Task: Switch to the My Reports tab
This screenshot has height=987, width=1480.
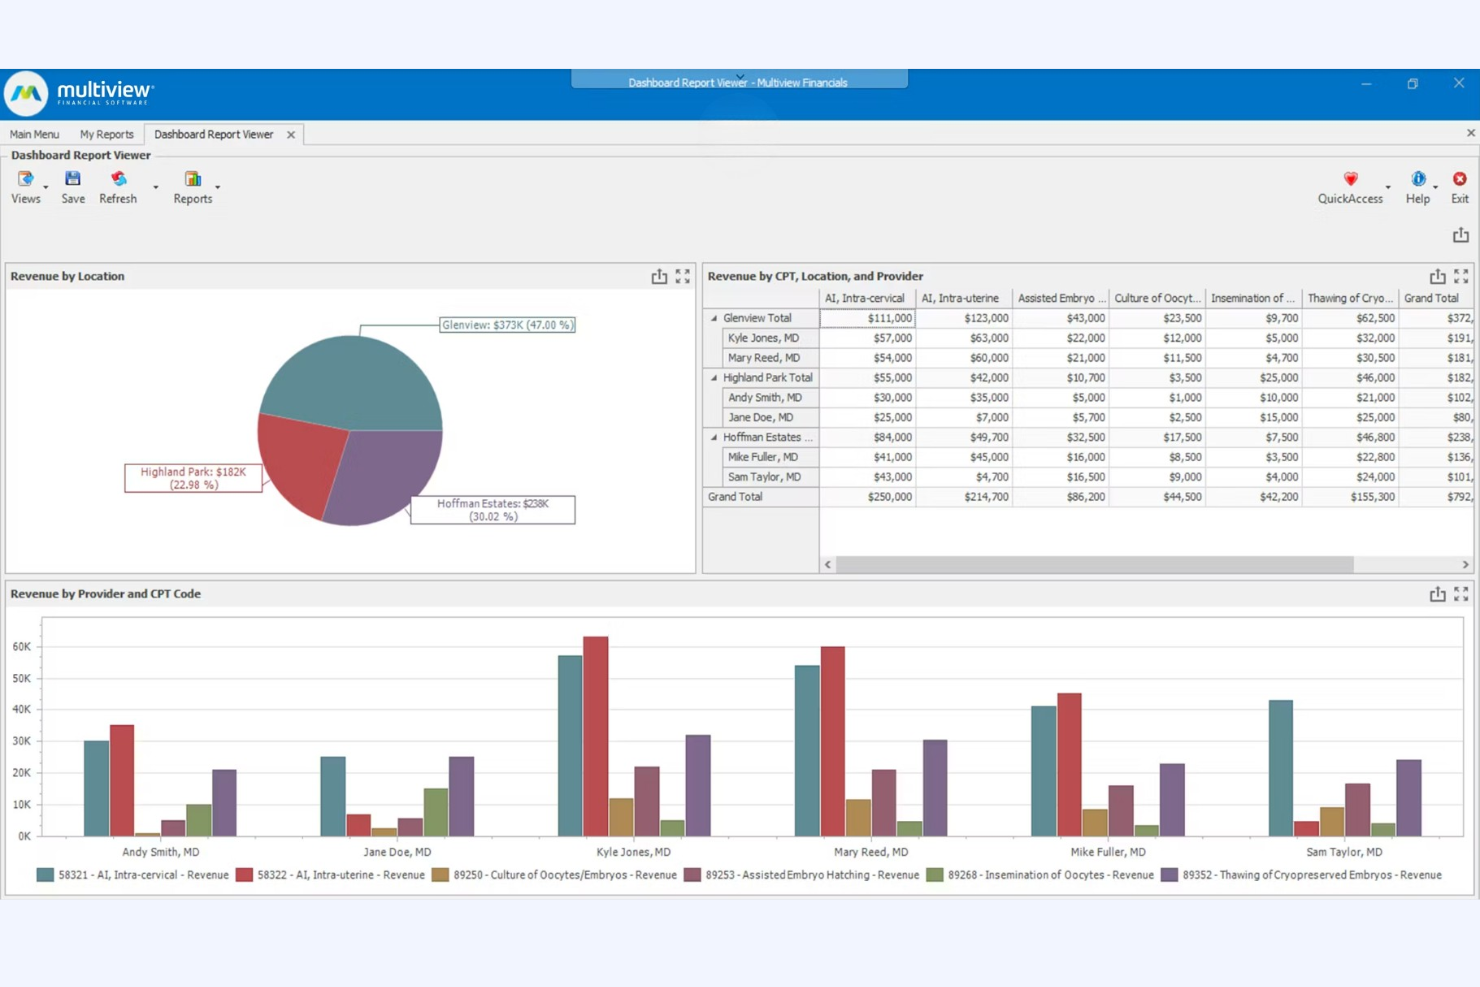Action: tap(107, 133)
